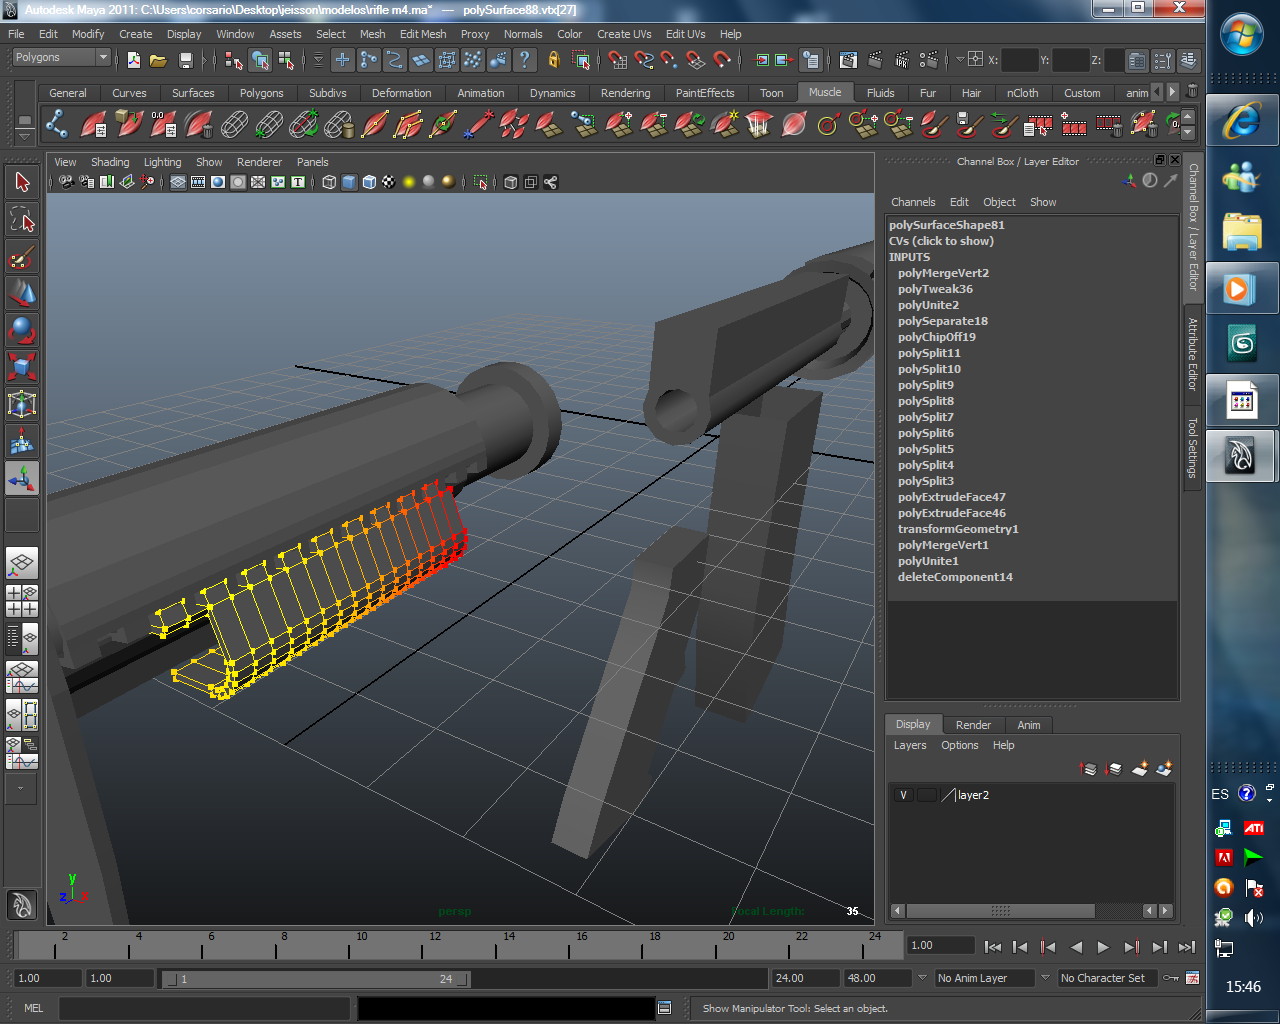
Task: Toggle lock of the current selection
Action: pyautogui.click(x=553, y=60)
